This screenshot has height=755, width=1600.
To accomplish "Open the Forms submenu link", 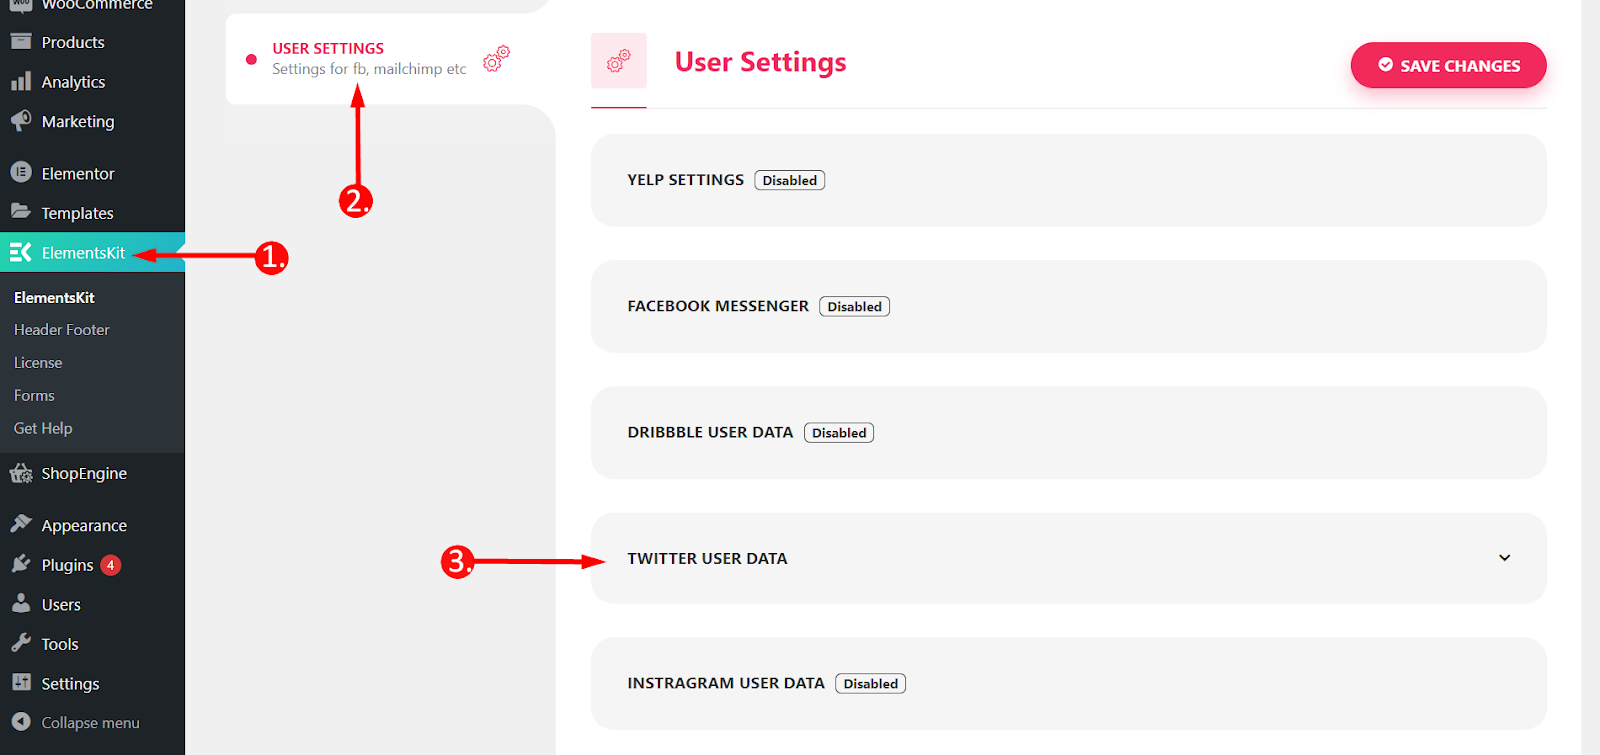I will [x=34, y=395].
